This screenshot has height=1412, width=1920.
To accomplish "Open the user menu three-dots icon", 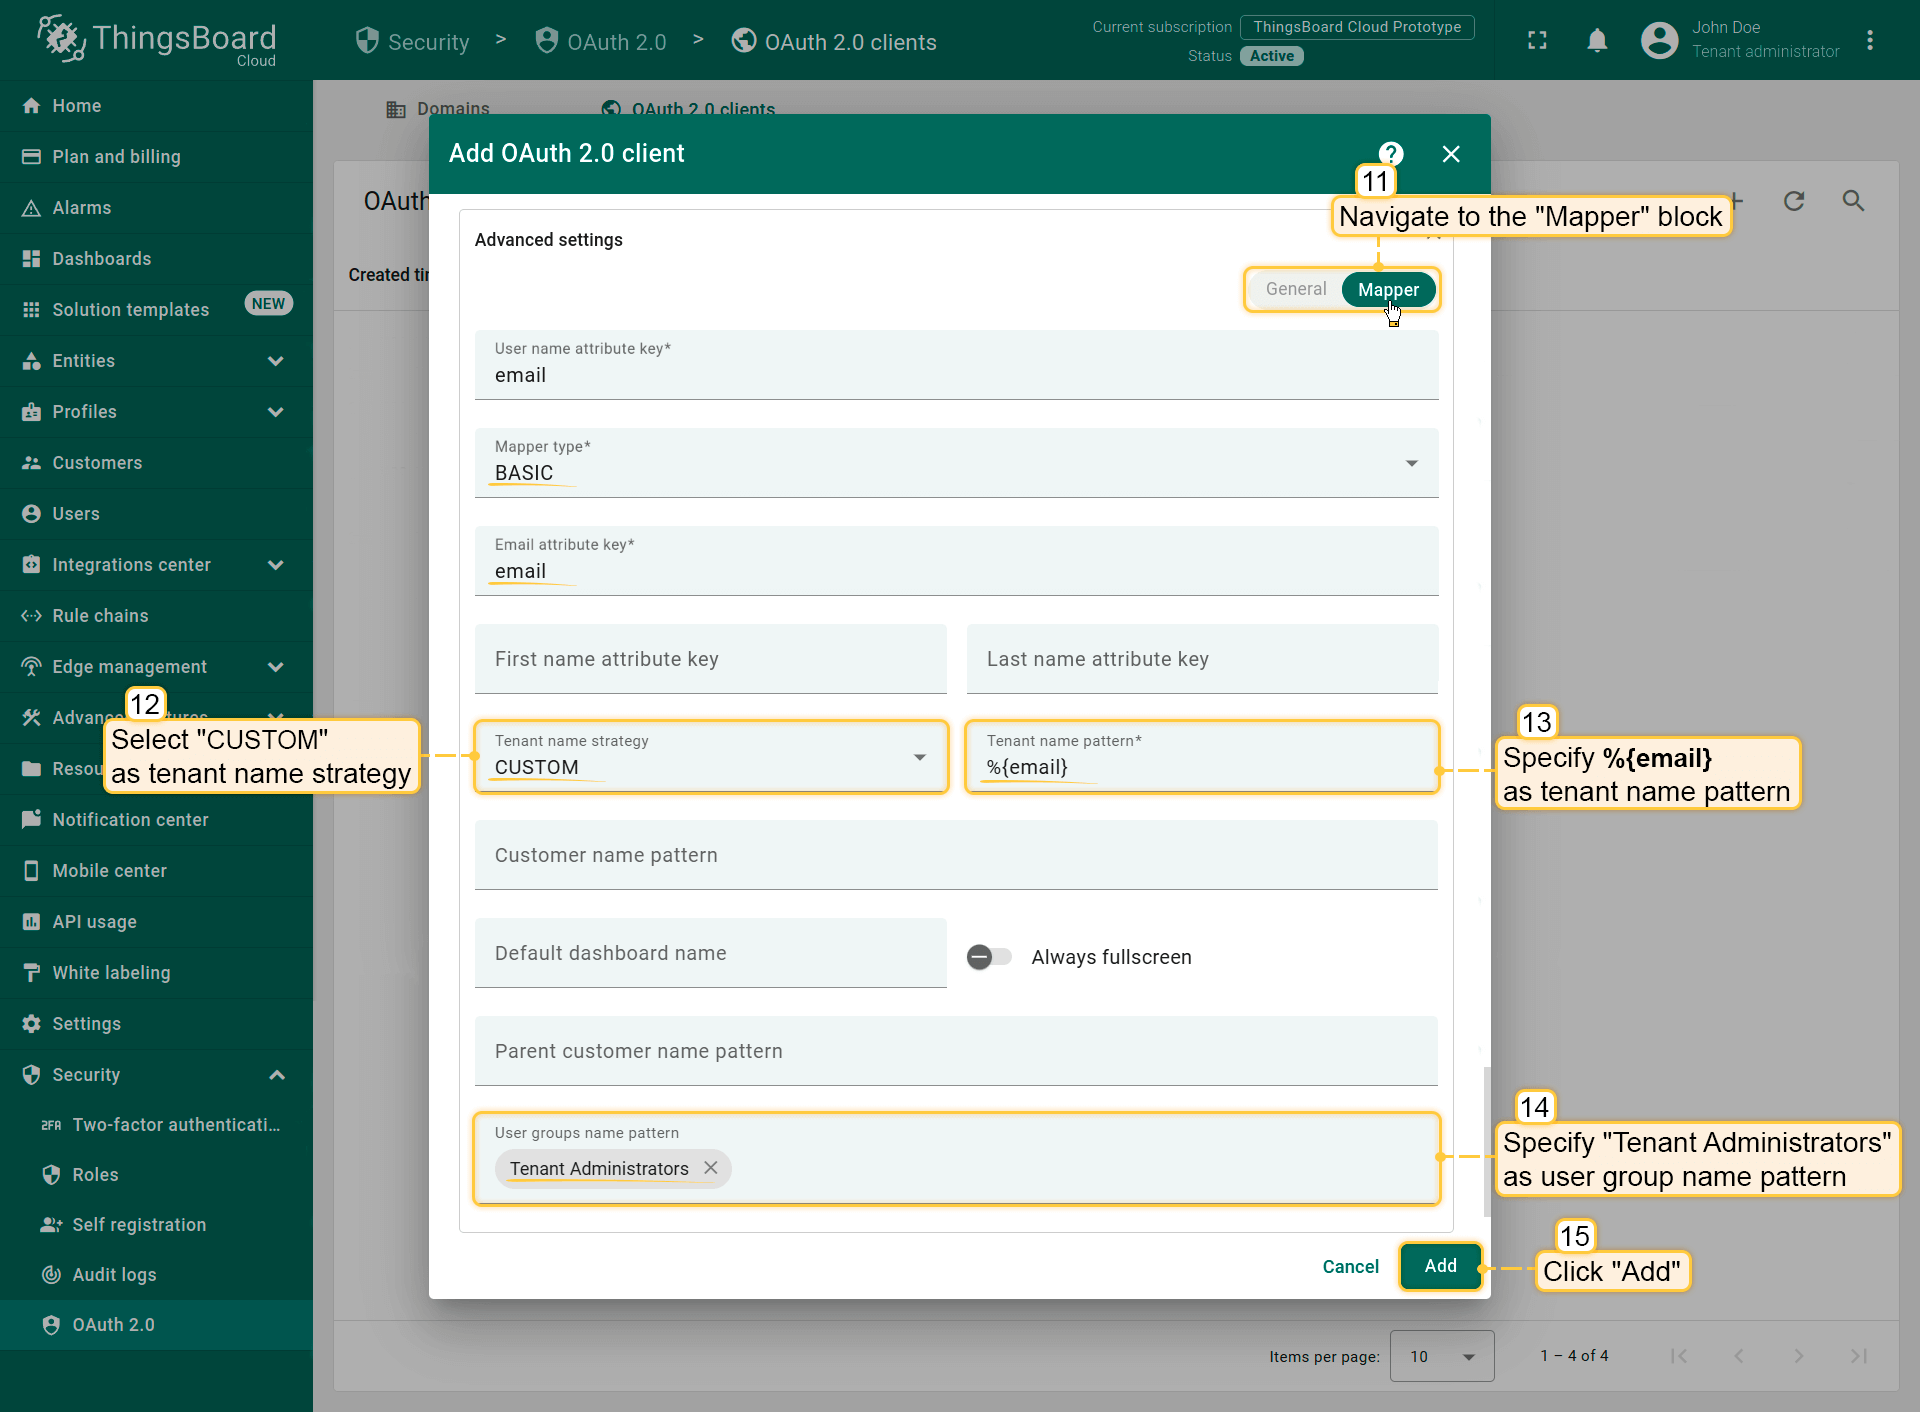I will pos(1869,41).
